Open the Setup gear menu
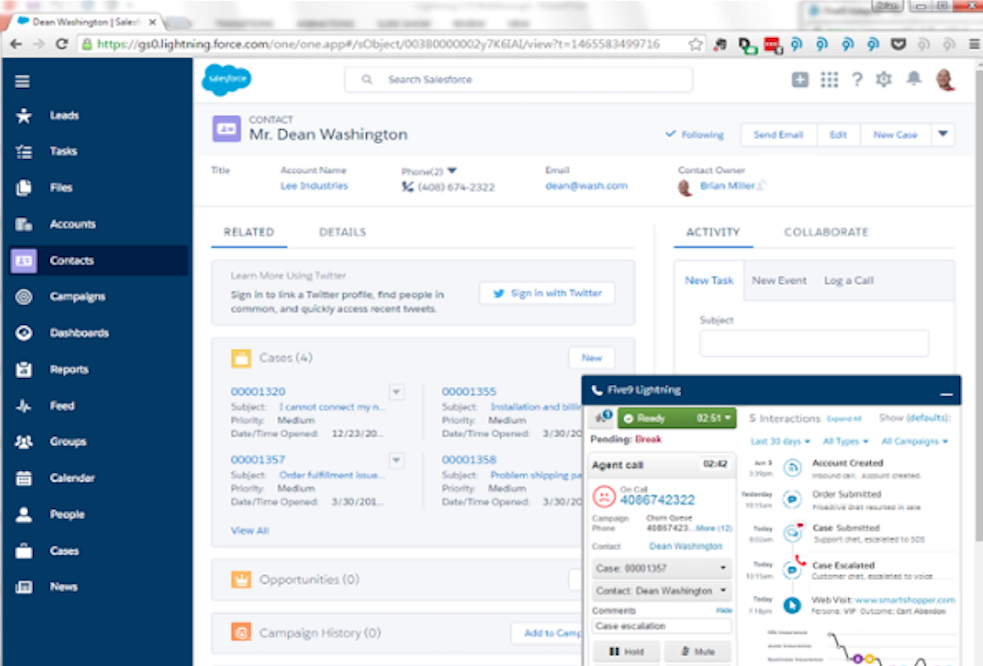This screenshot has height=666, width=983. pyautogui.click(x=884, y=80)
